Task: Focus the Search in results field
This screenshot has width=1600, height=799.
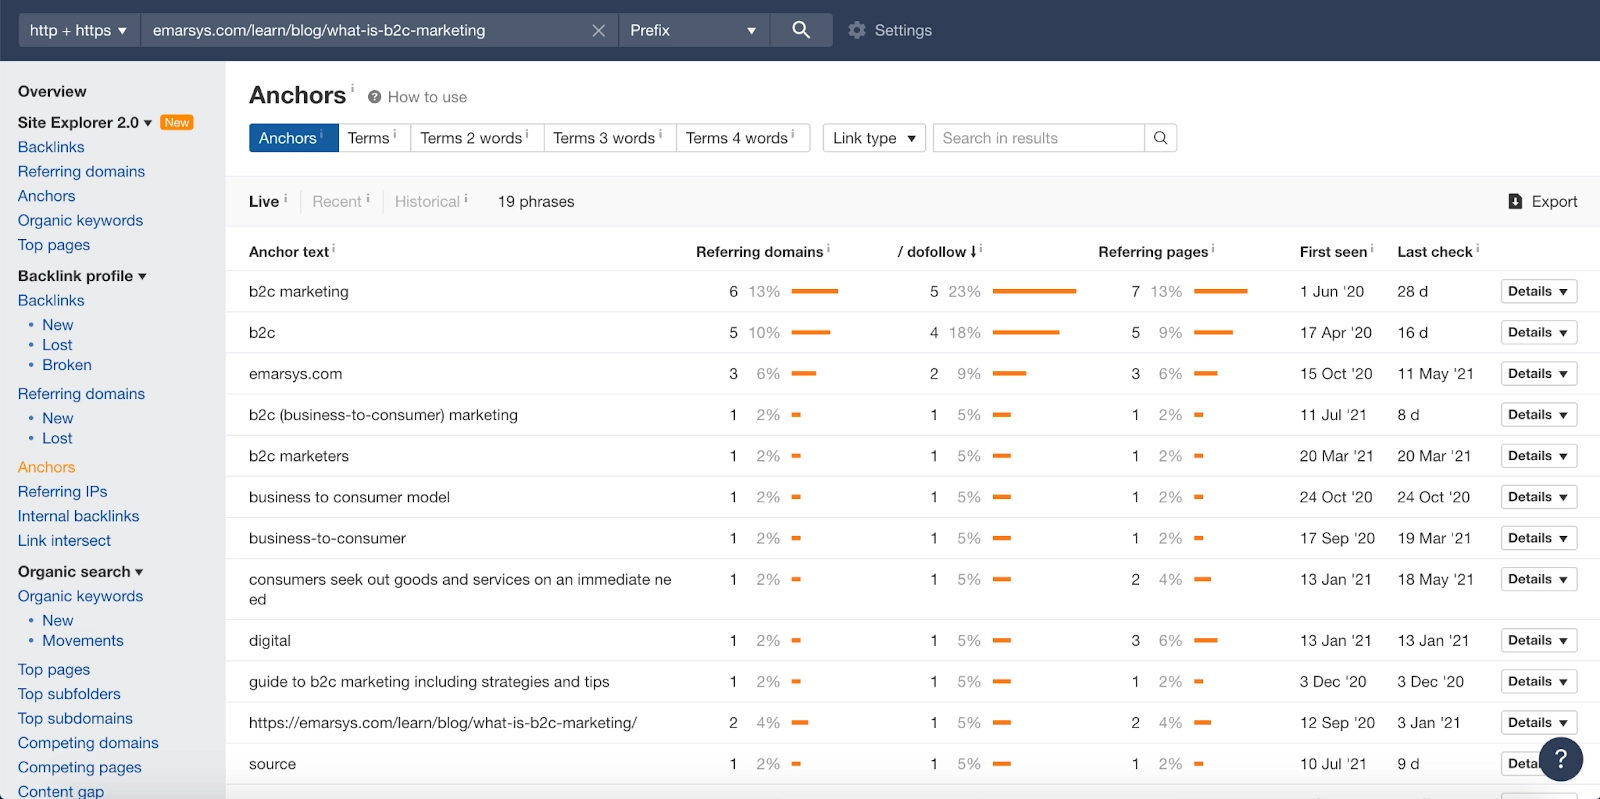Action: pyautogui.click(x=1038, y=138)
